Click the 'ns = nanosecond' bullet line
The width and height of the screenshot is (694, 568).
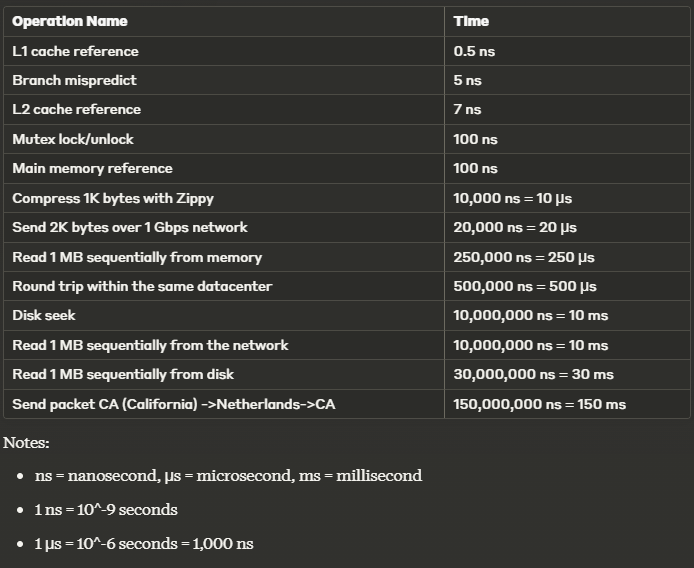coord(228,475)
